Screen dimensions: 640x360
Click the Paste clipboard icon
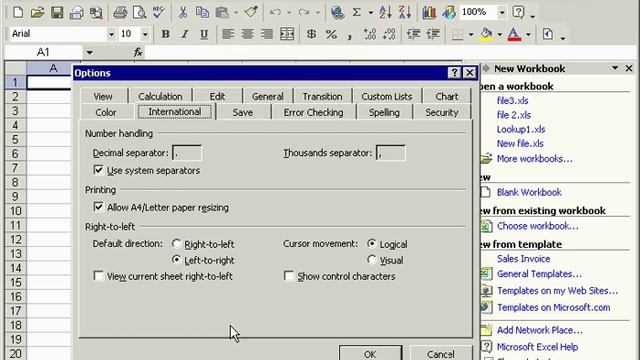pos(222,12)
